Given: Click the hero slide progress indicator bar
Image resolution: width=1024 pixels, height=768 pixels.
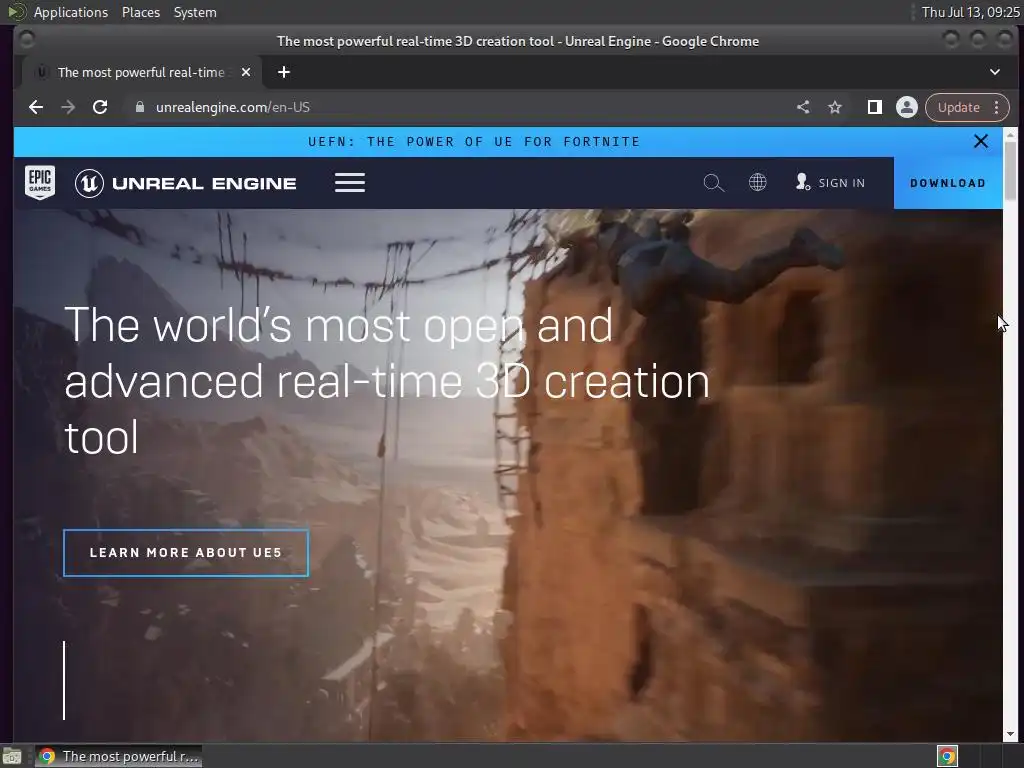Looking at the screenshot, I should pos(64,680).
